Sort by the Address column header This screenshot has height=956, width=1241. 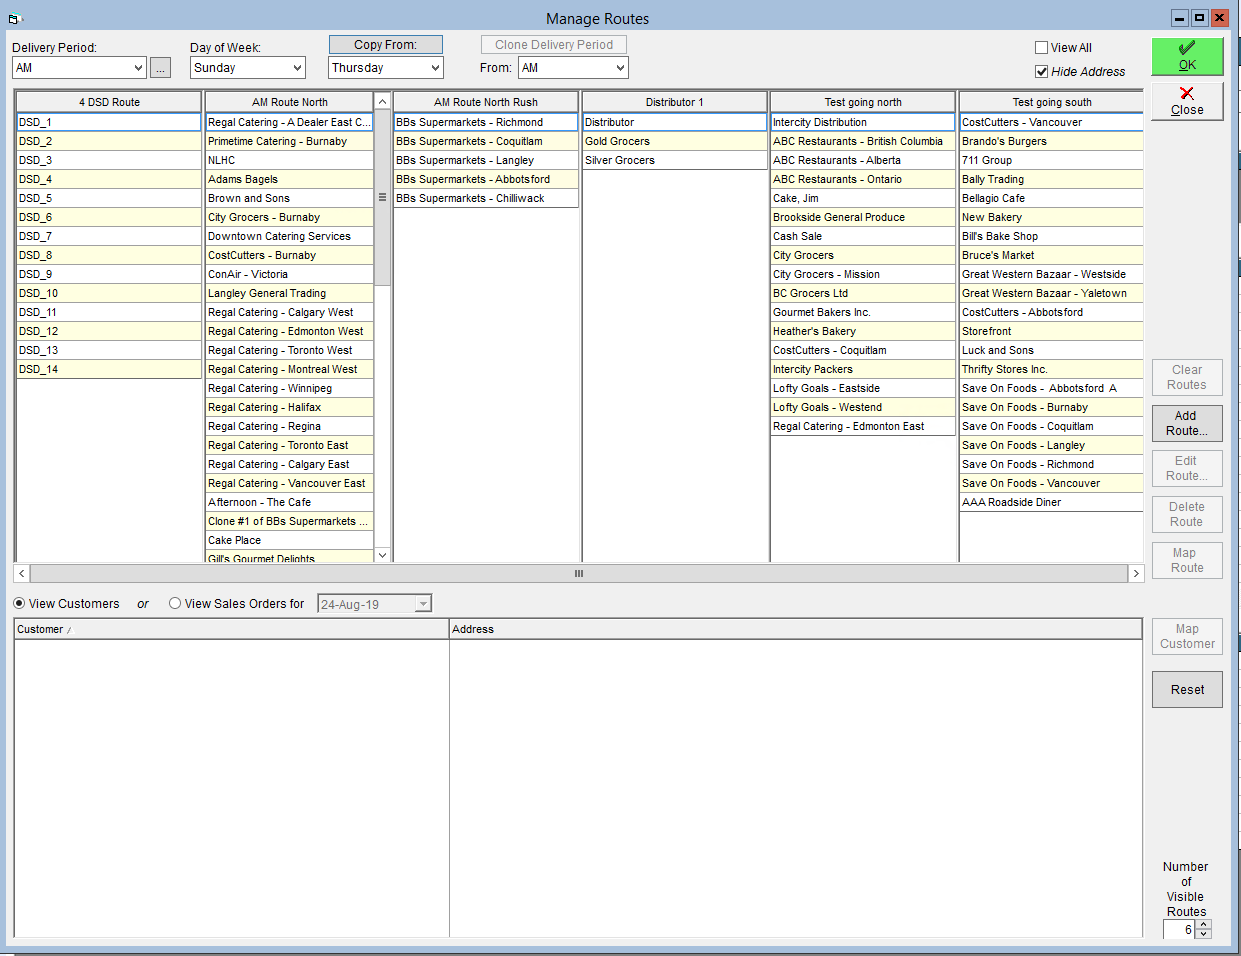796,629
